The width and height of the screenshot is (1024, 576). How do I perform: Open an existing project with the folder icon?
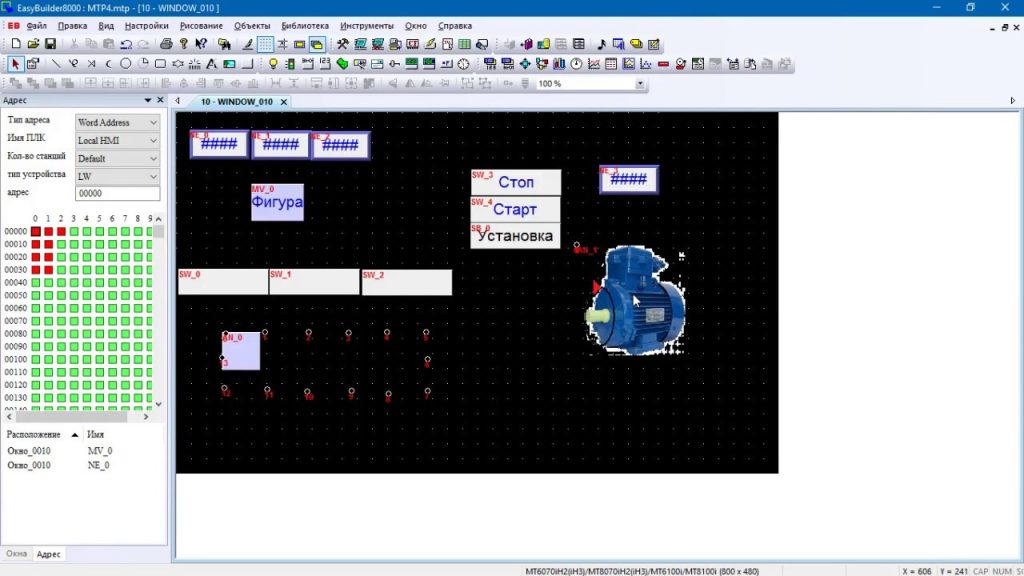(x=33, y=44)
